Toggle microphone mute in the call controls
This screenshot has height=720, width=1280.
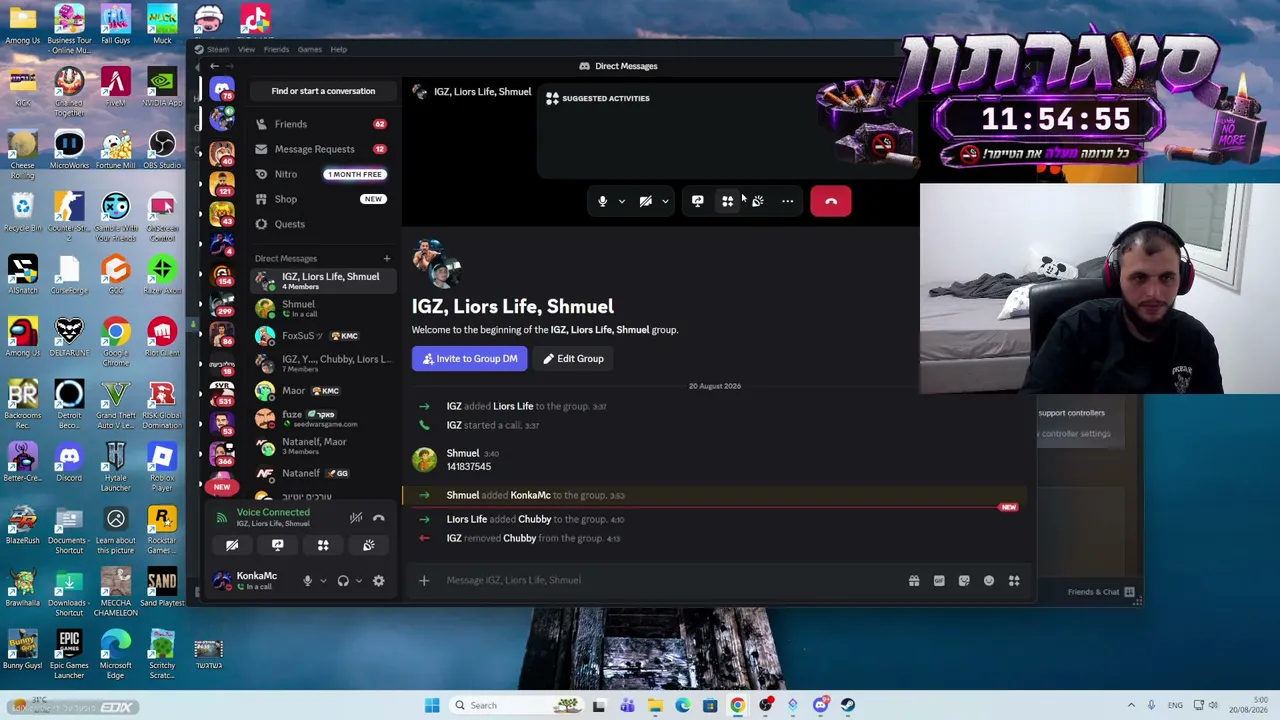click(602, 201)
